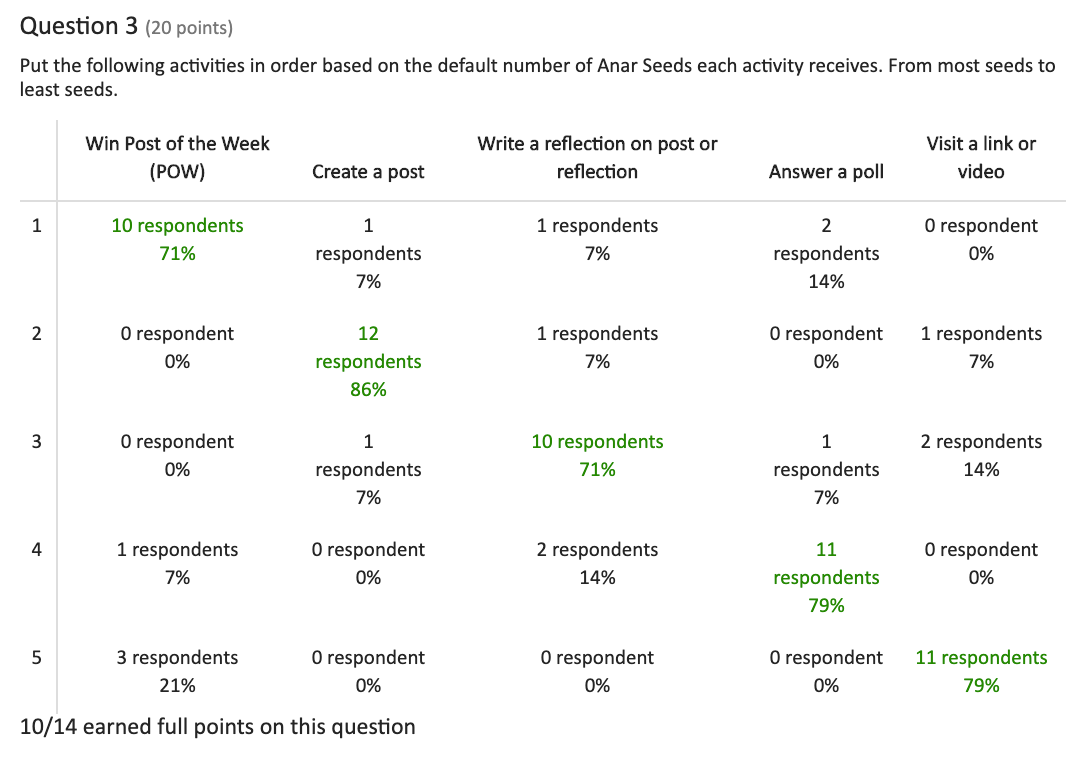Select the row number 5 label
The height and width of the screenshot is (764, 1086).
[37, 657]
